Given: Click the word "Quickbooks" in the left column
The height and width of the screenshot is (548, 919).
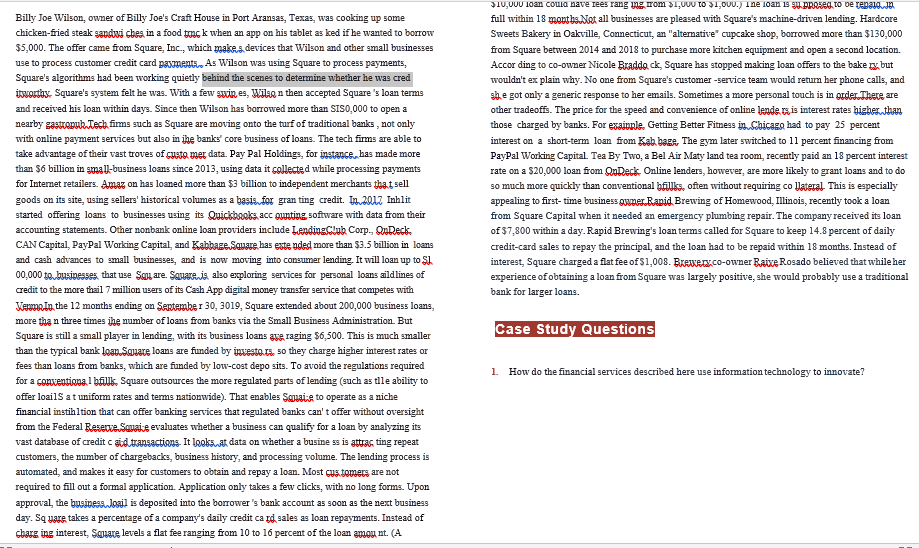Looking at the screenshot, I should coord(233,215).
